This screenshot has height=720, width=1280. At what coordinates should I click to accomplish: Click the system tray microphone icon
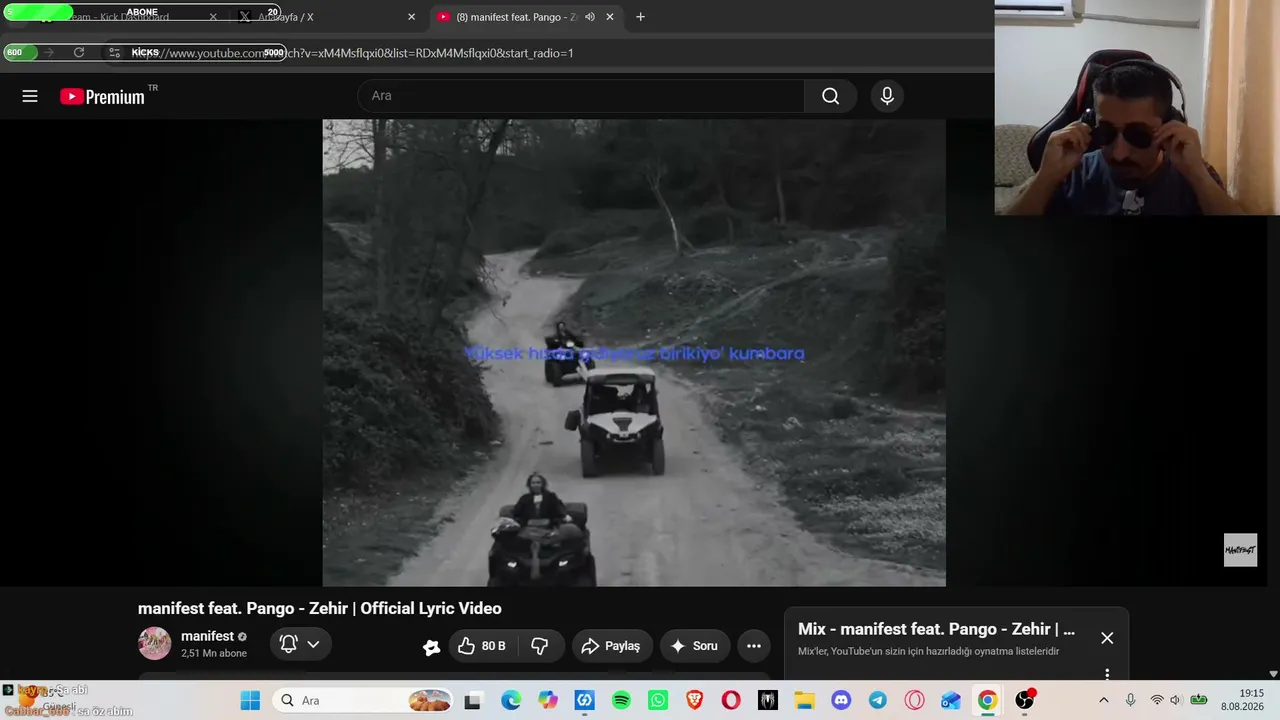pos(1131,700)
